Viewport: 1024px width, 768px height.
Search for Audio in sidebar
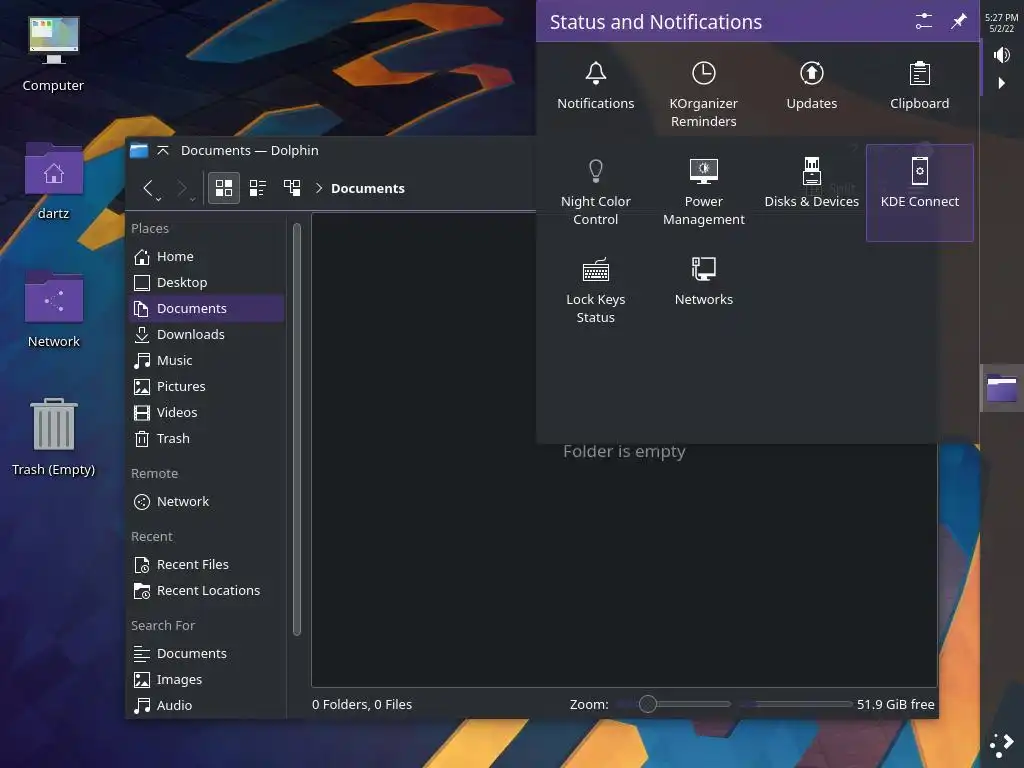[x=206, y=705]
